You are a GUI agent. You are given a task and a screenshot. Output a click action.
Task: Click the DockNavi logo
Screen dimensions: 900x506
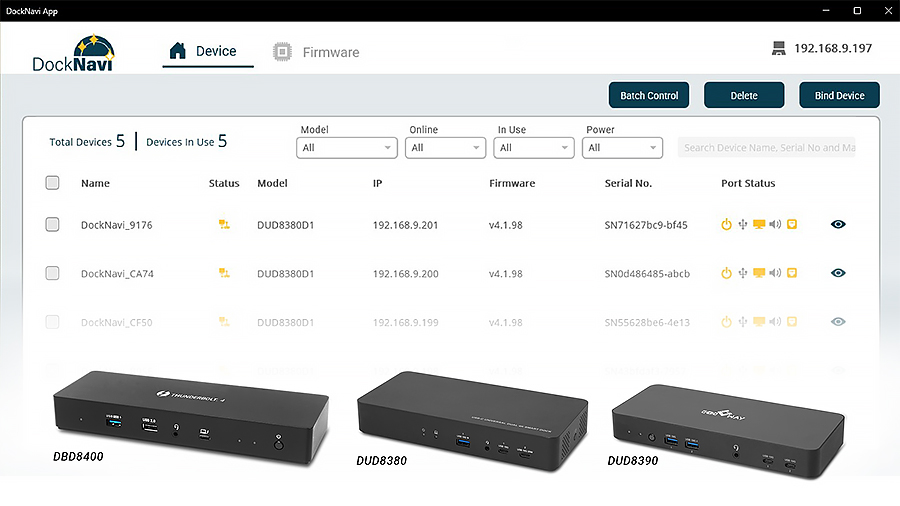[73, 54]
